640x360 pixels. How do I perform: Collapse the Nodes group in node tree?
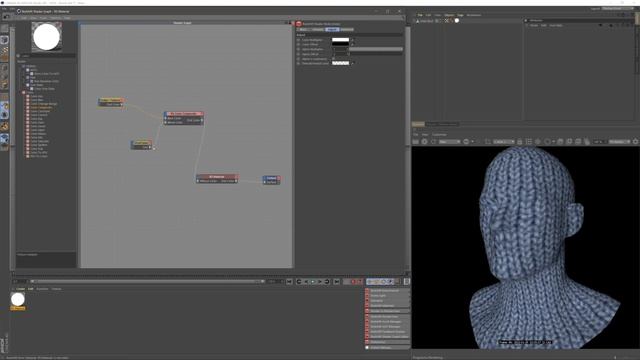(x=24, y=93)
